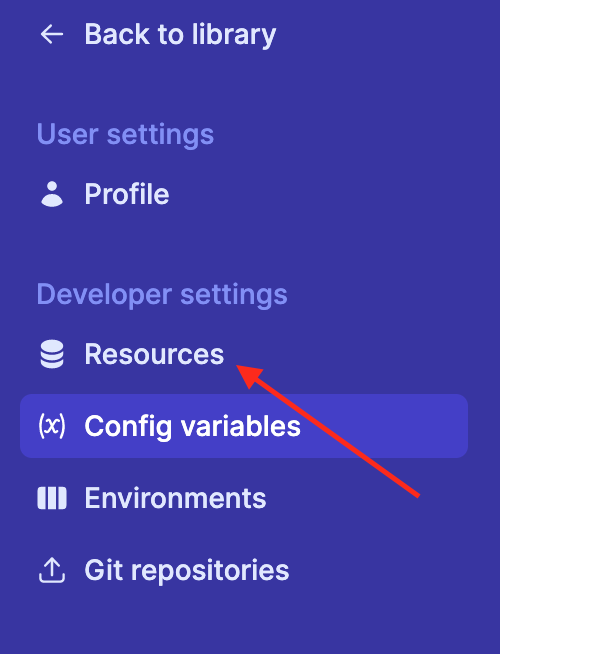This screenshot has height=654, width=596.
Task: Open Profile via the person icon
Action: (52, 194)
